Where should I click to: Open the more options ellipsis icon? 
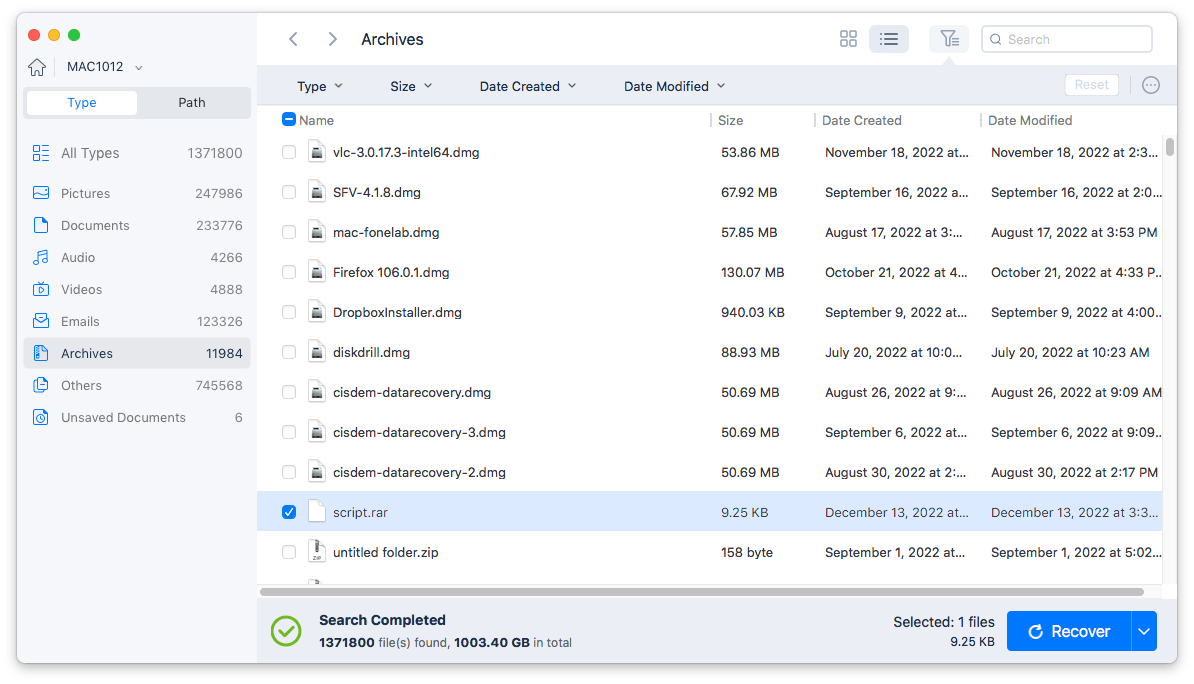(1151, 85)
